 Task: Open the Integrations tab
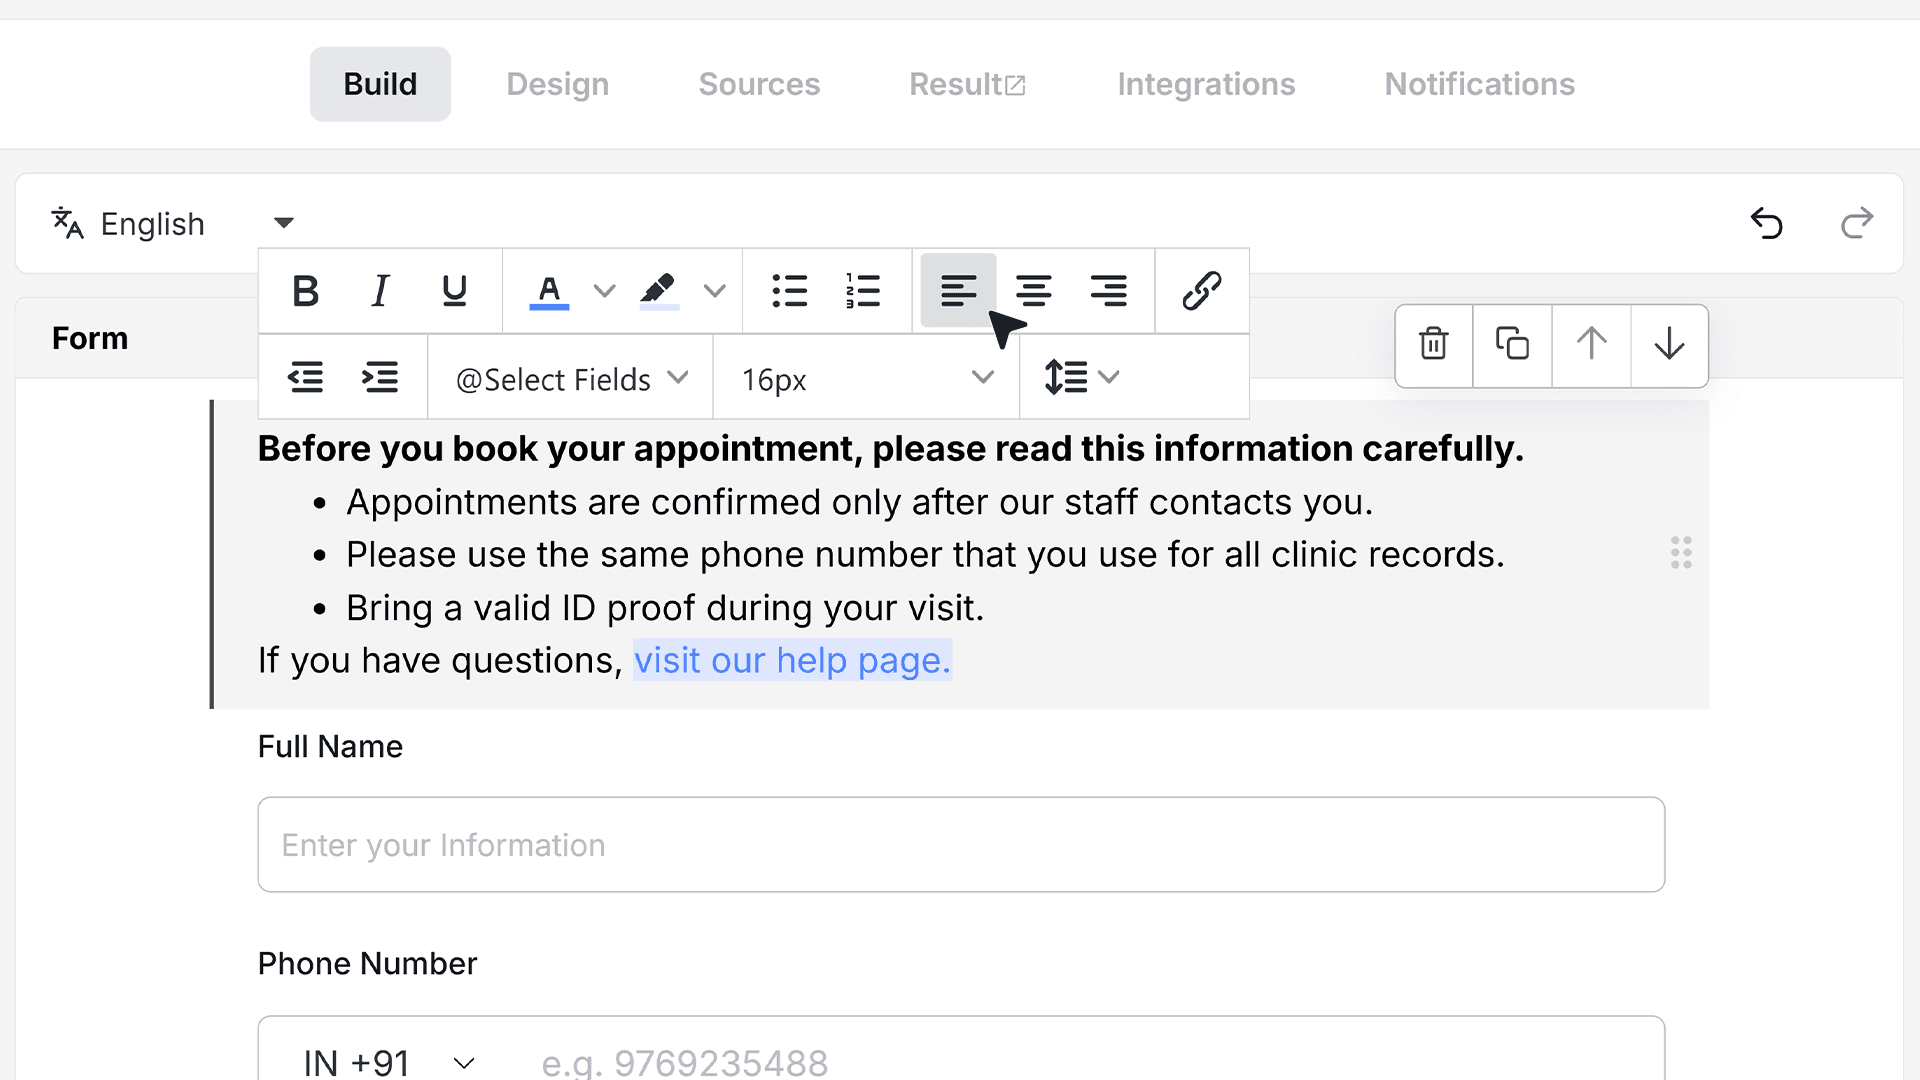tap(1206, 84)
